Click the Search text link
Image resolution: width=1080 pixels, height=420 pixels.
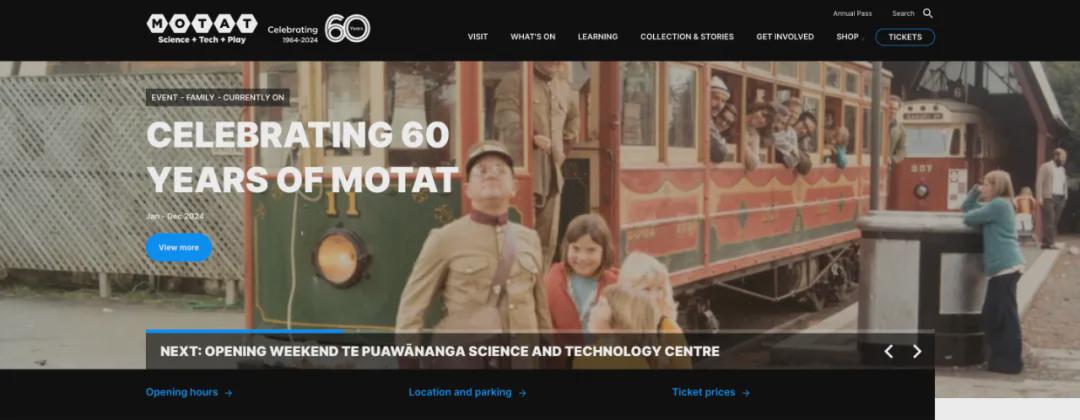tap(903, 14)
